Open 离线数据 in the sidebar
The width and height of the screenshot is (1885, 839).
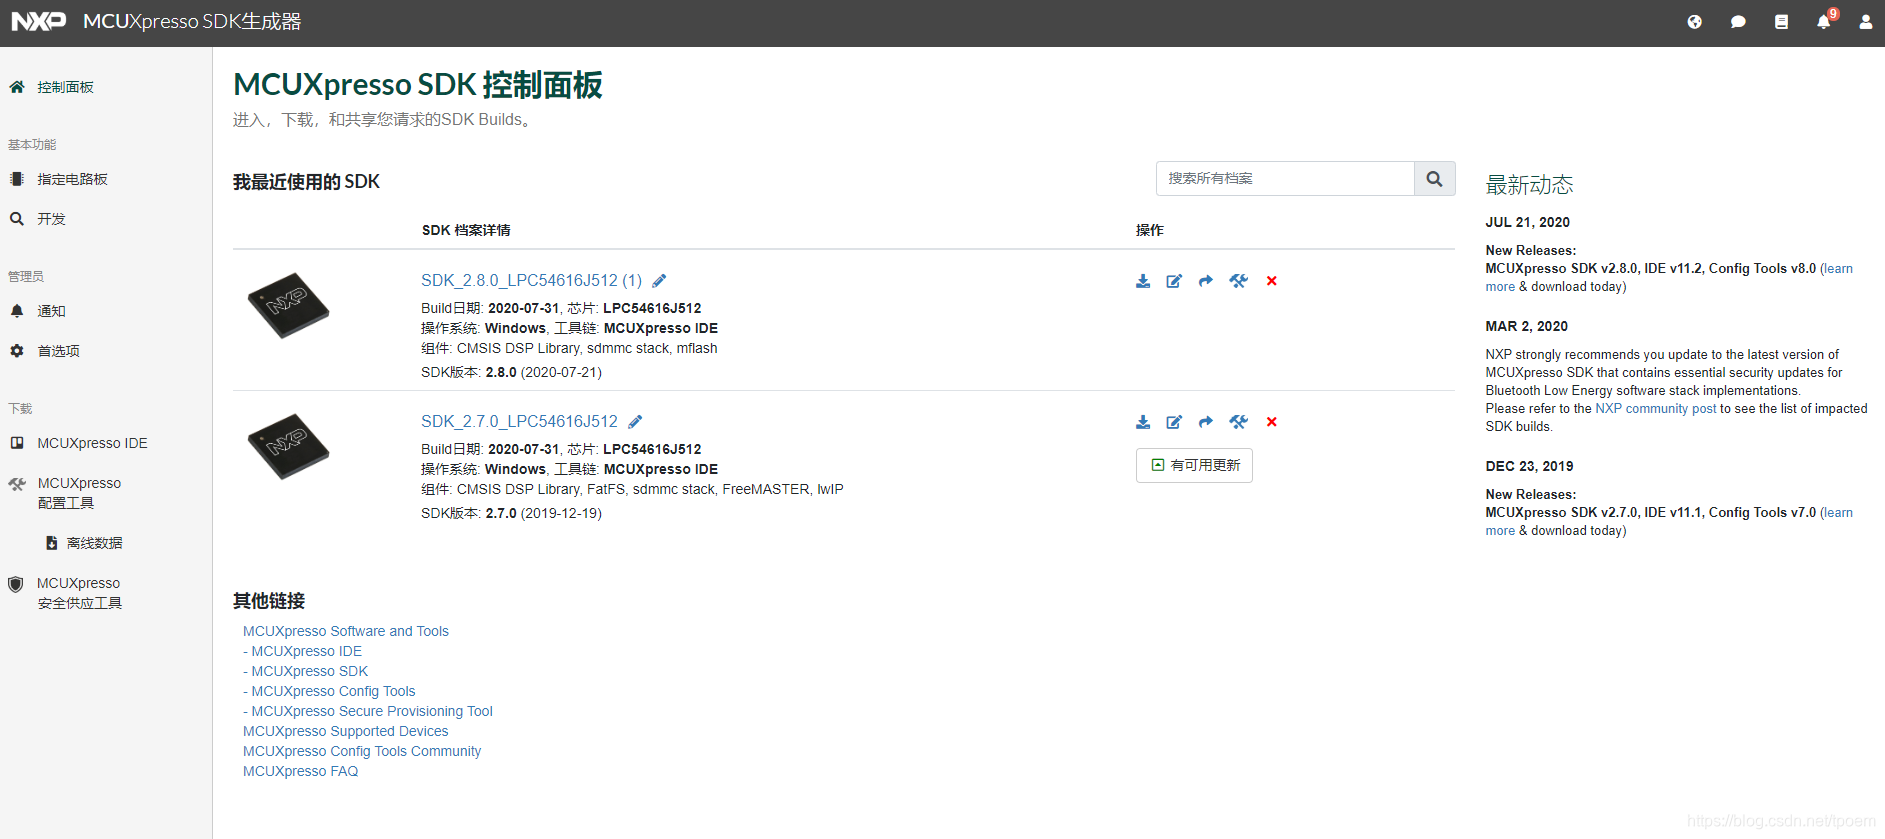click(84, 543)
